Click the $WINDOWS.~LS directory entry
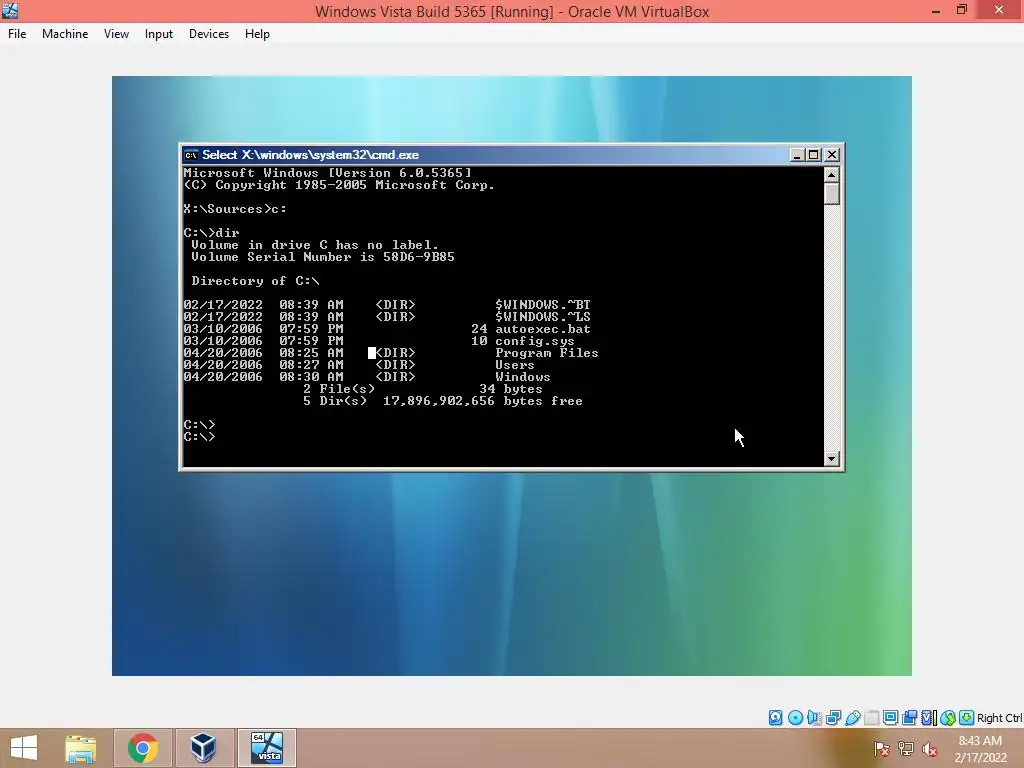 point(543,317)
